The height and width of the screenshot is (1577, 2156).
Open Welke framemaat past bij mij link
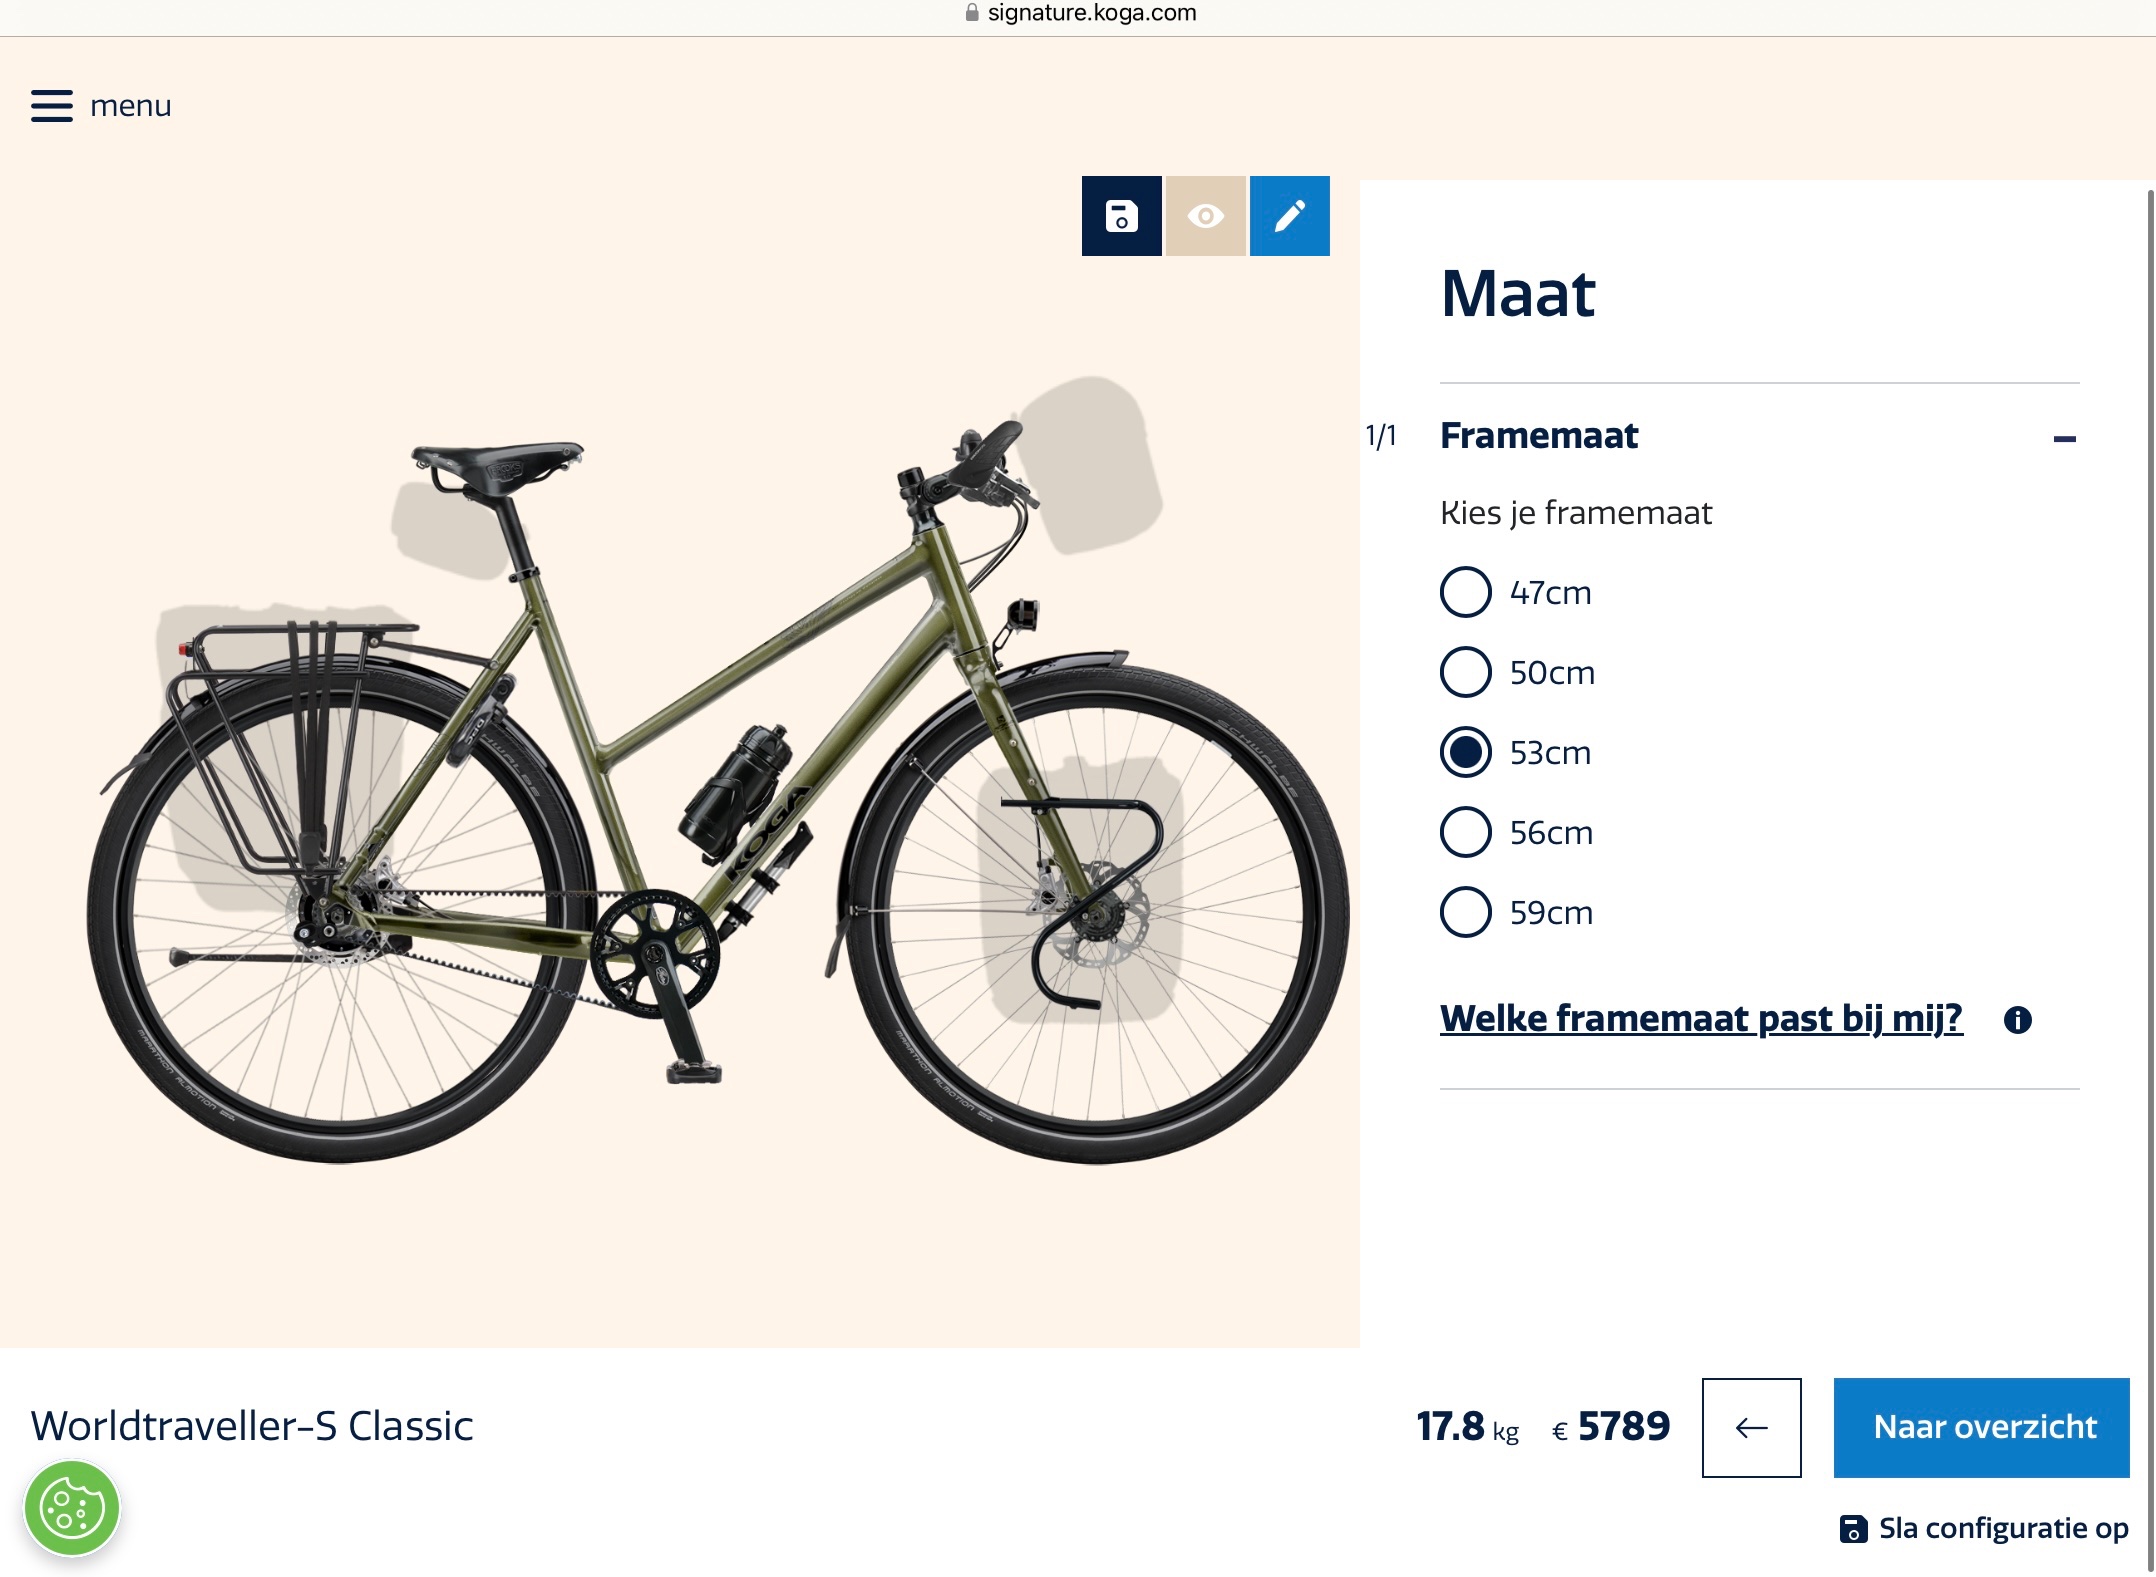coord(1701,1019)
